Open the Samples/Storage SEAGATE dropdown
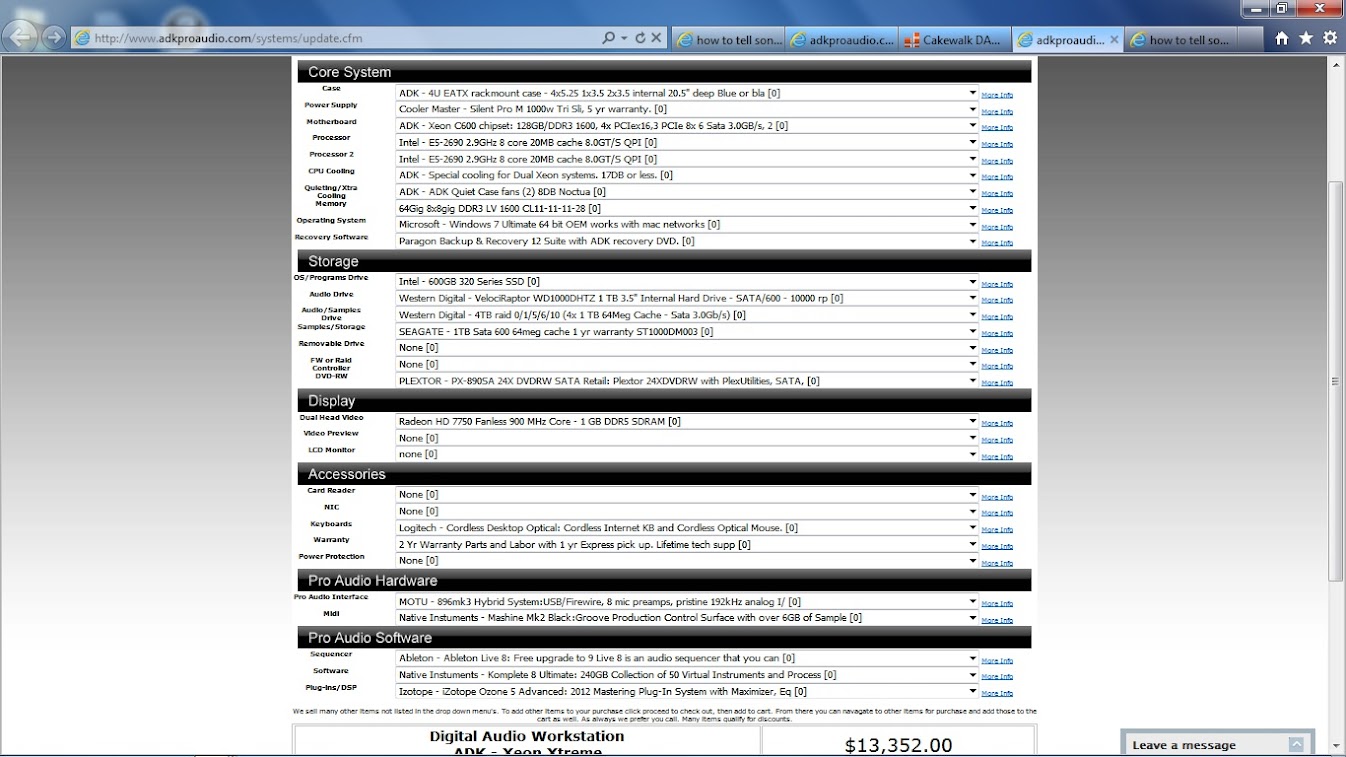Viewport: 1346px width, 757px height. point(686,331)
